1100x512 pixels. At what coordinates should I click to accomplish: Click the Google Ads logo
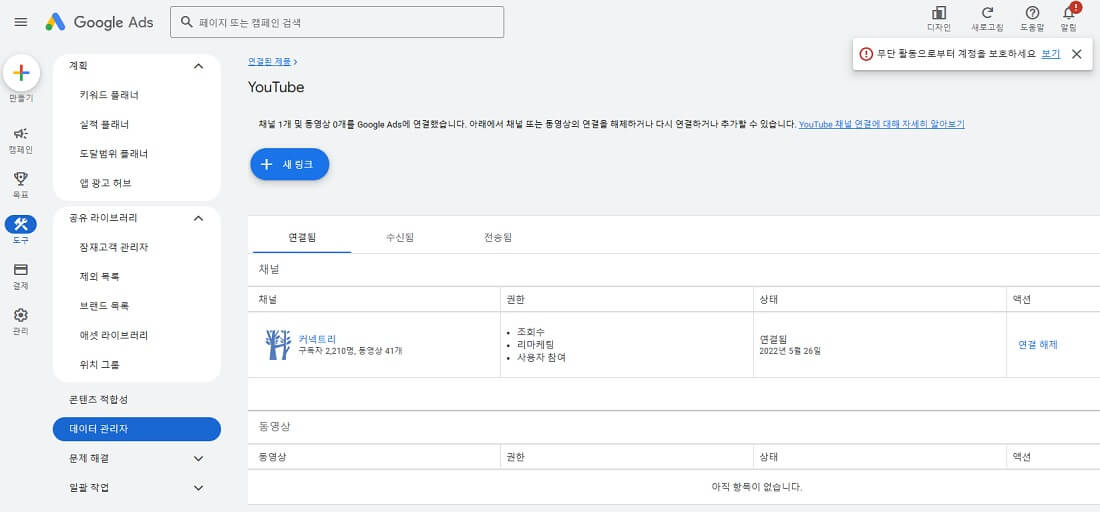pyautogui.click(x=99, y=22)
